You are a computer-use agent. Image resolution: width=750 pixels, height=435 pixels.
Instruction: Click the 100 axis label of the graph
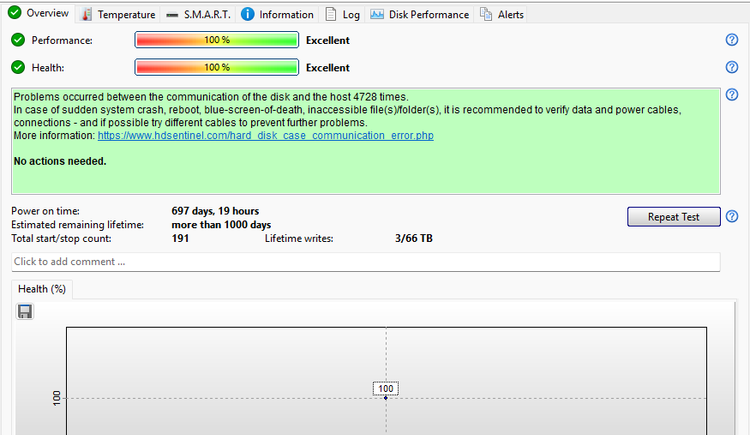pos(57,398)
